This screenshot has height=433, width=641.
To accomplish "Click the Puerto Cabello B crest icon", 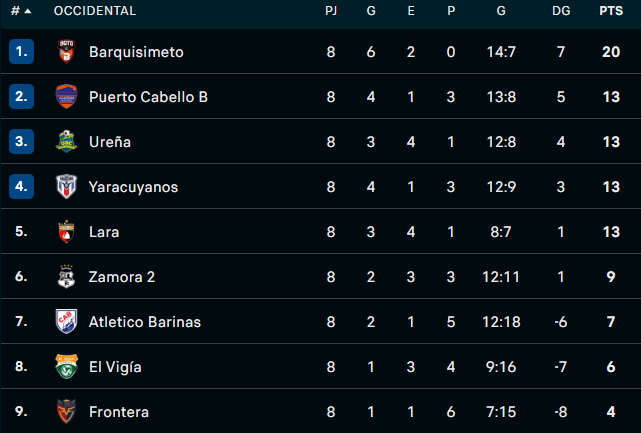I will click(66, 96).
